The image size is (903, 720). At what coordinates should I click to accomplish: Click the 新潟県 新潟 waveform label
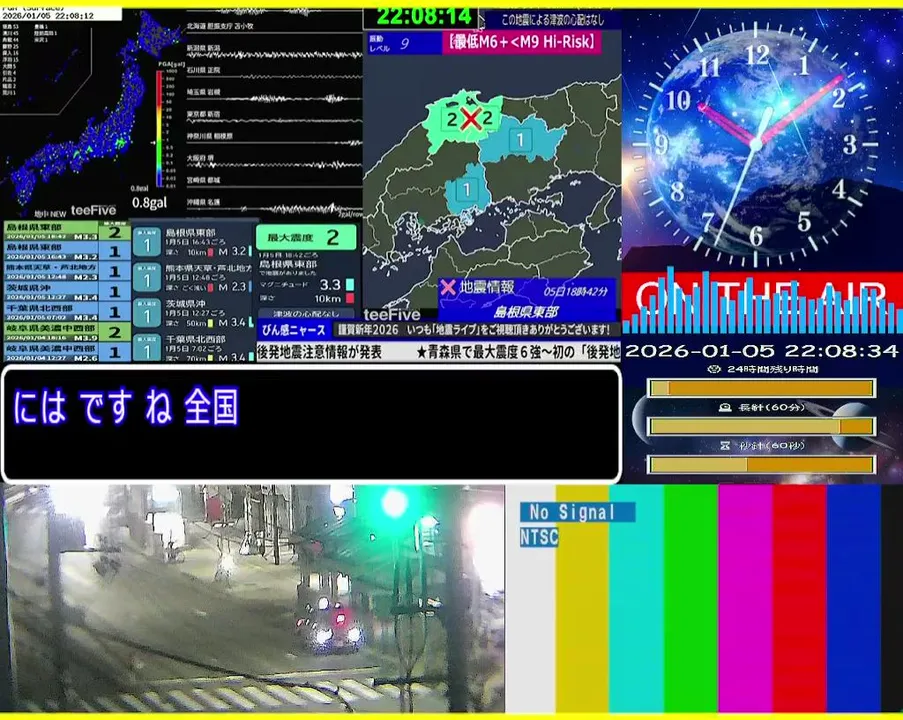[x=203, y=48]
